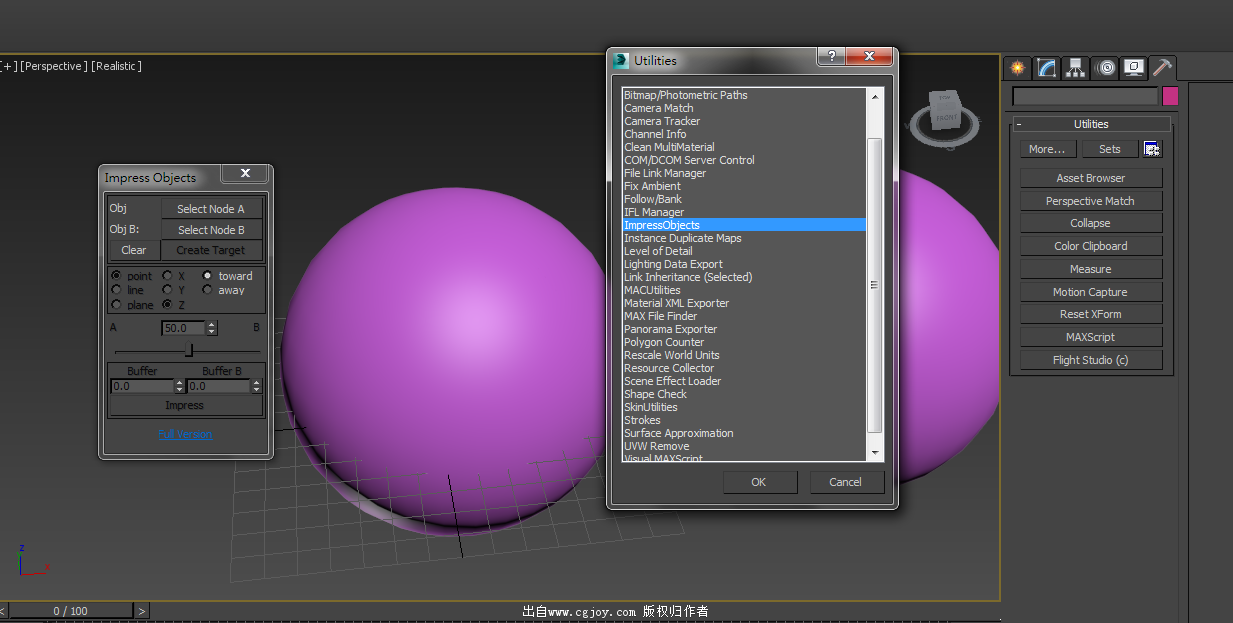Image resolution: width=1233 pixels, height=623 pixels.
Task: Open the Full Version link
Action: [185, 434]
